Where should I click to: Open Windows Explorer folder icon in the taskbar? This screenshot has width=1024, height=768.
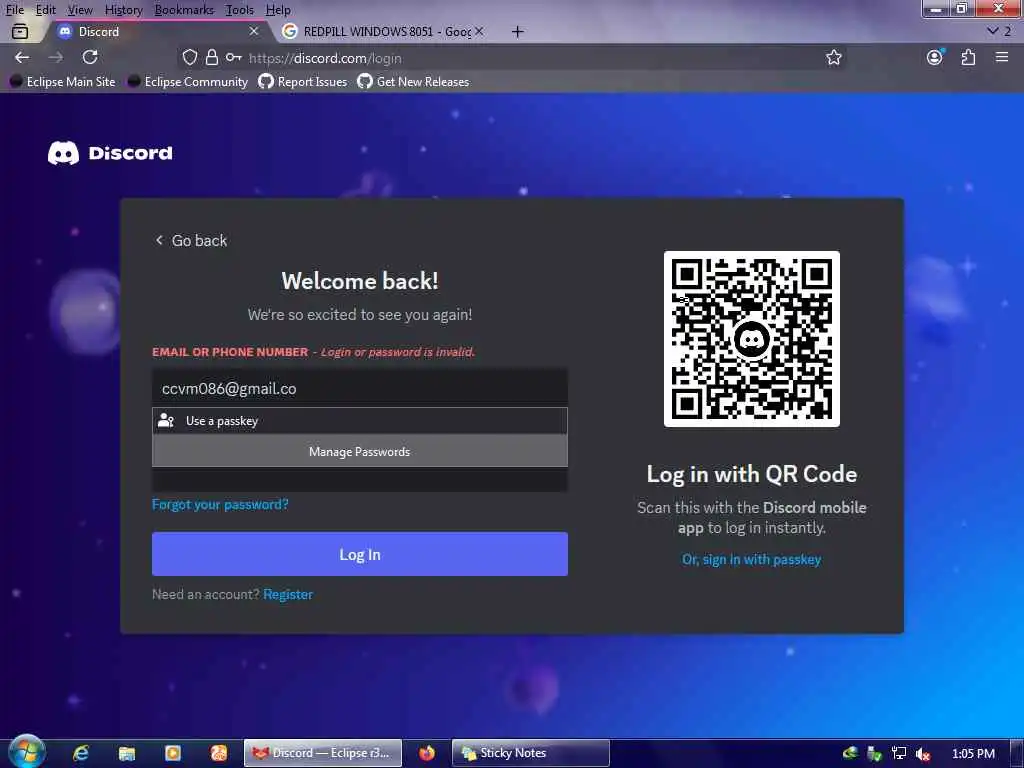coord(127,753)
